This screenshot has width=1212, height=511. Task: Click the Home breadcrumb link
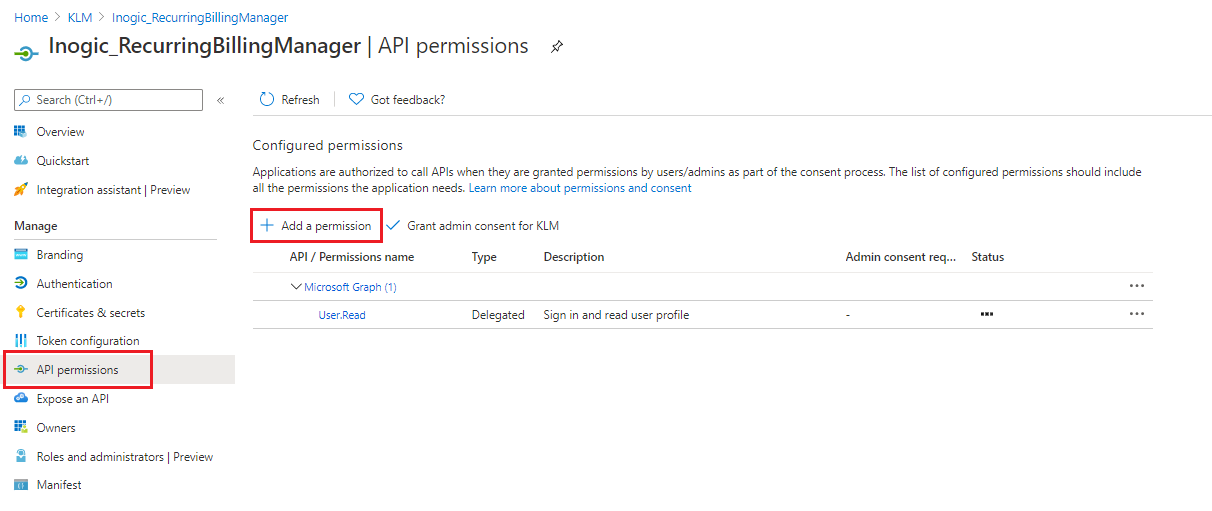tap(31, 18)
